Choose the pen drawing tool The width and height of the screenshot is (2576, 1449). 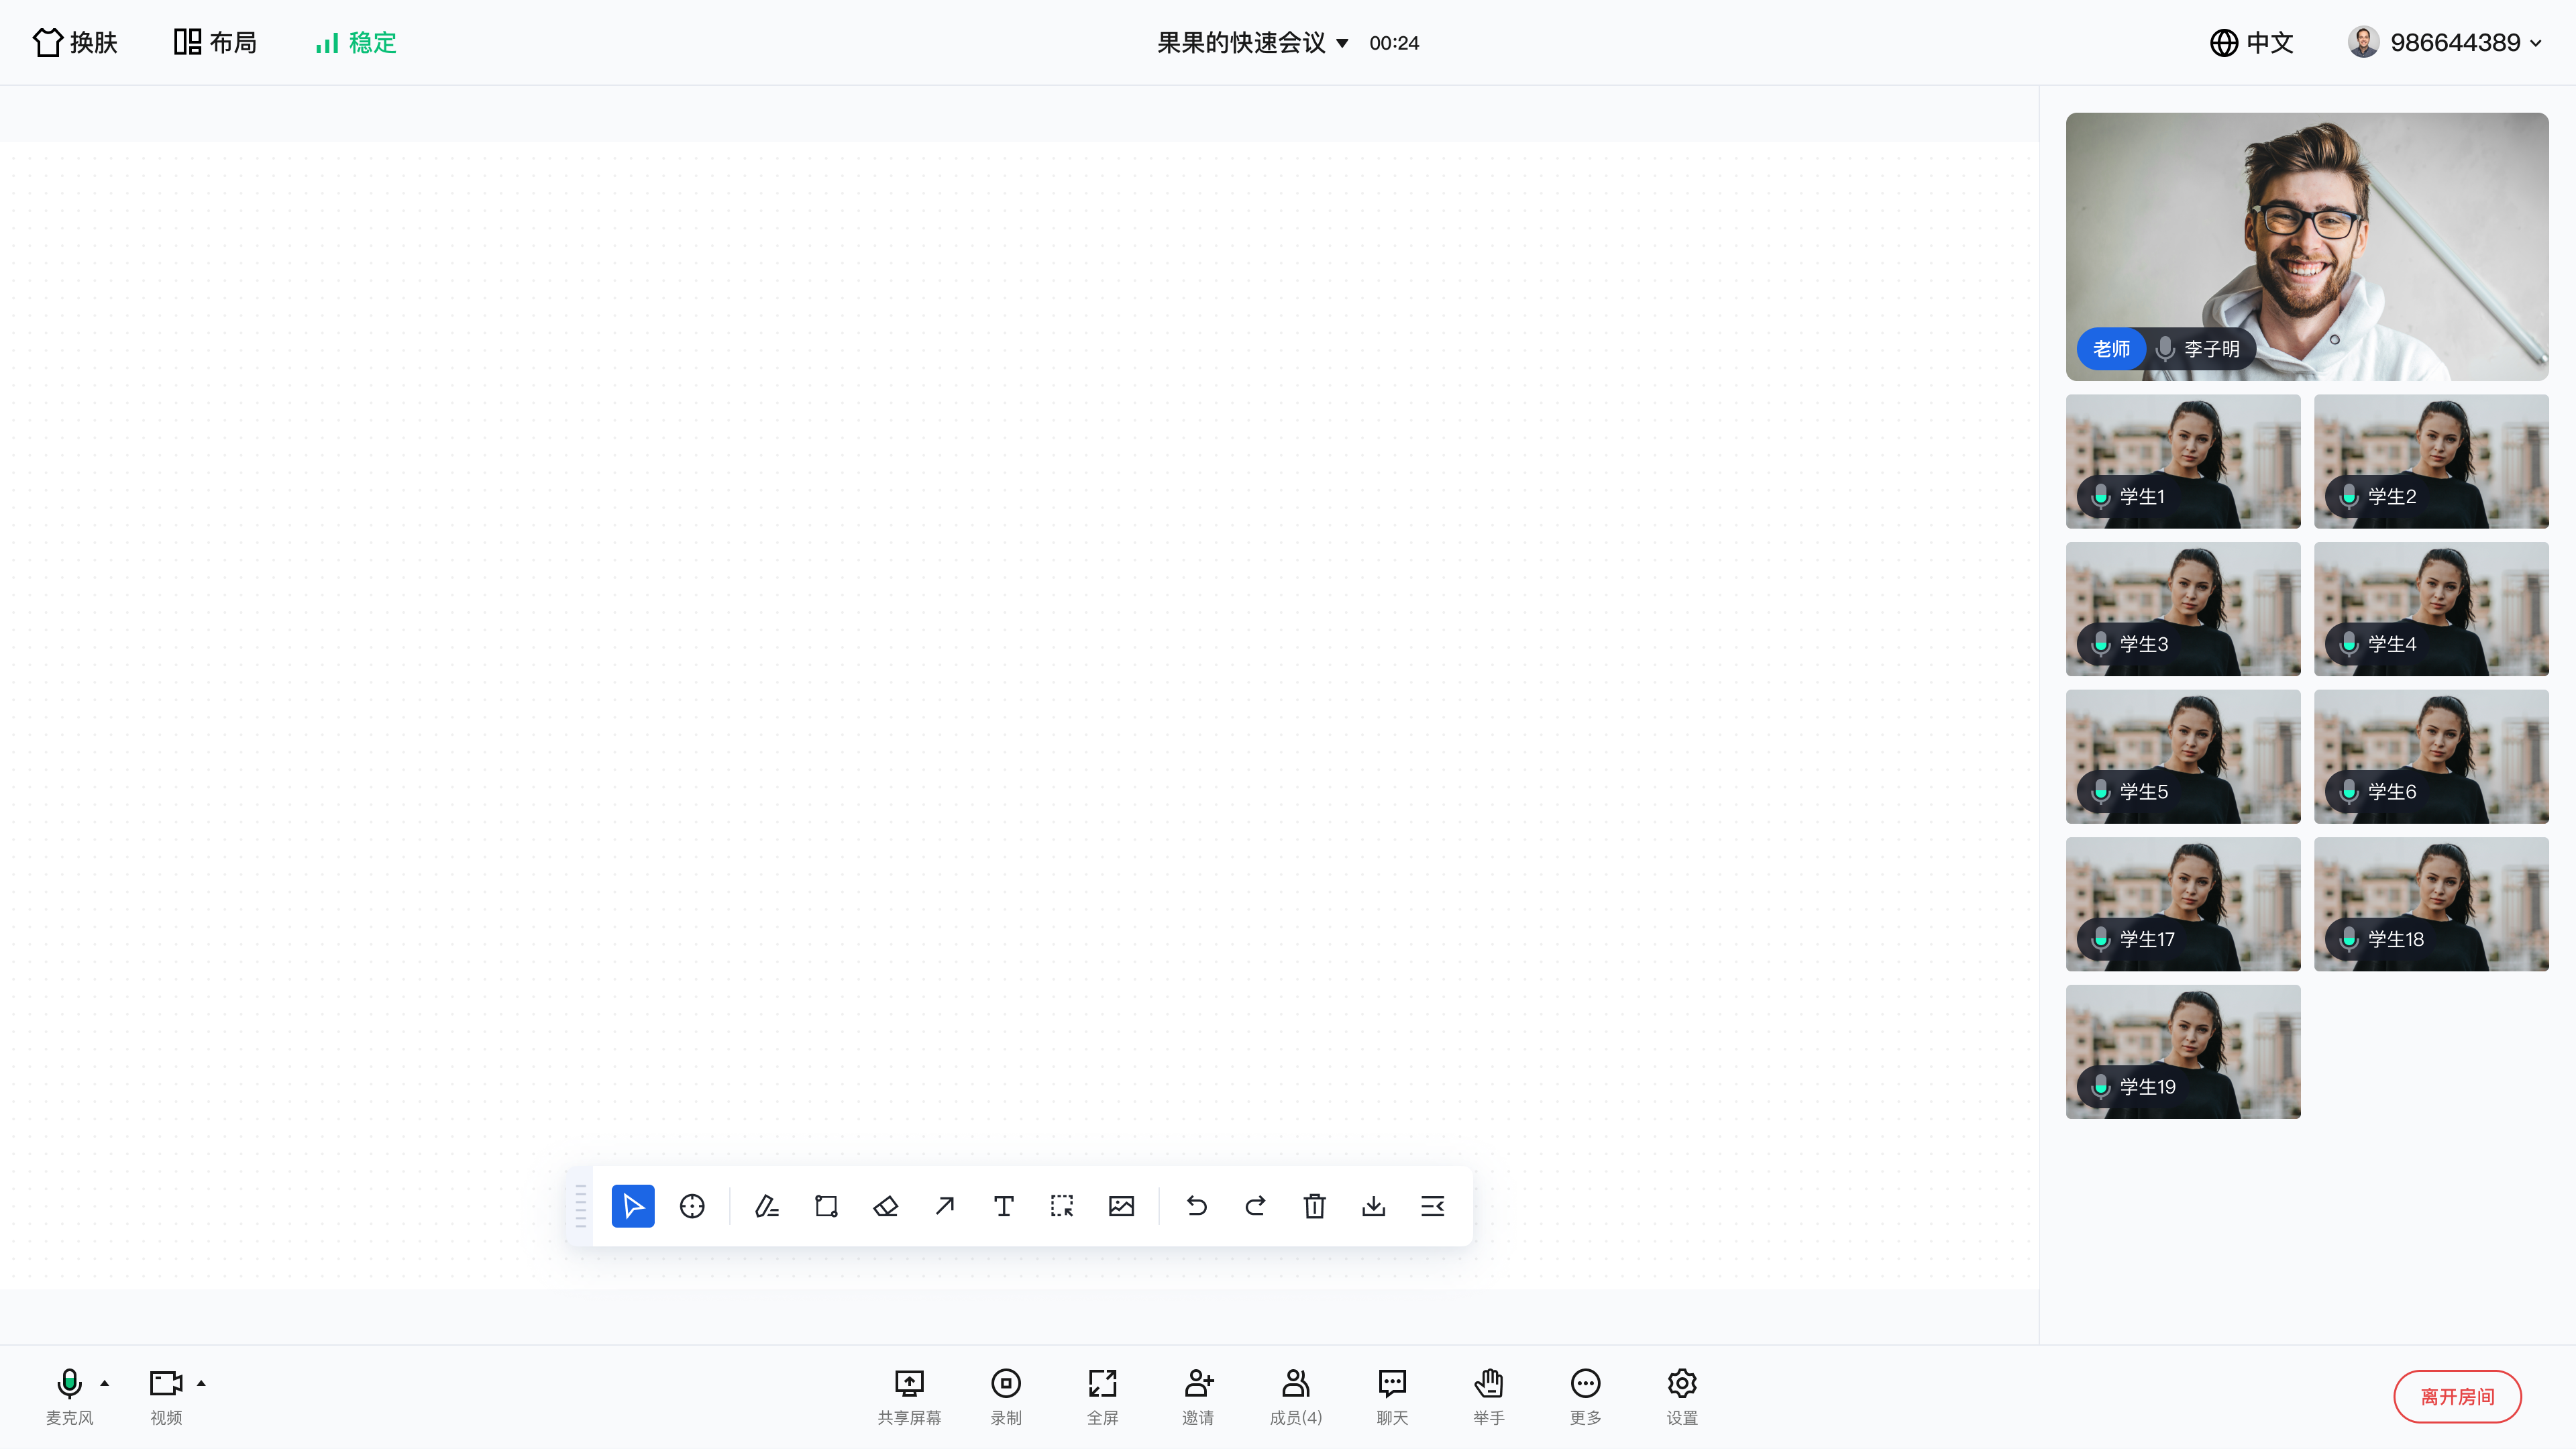click(x=767, y=1206)
